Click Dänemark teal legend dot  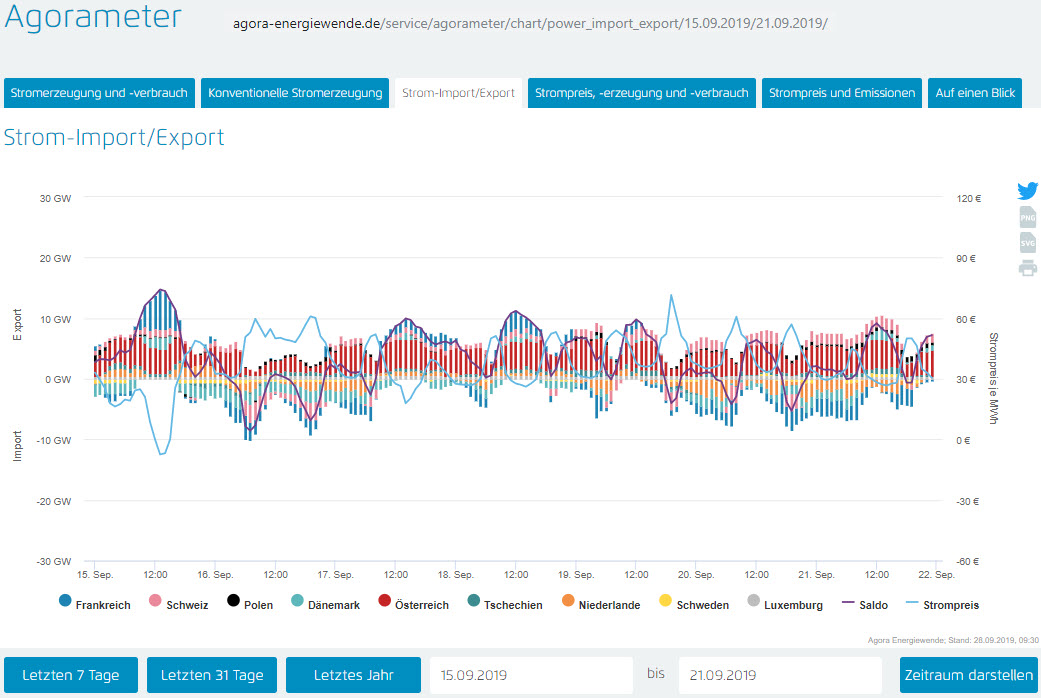(x=297, y=601)
